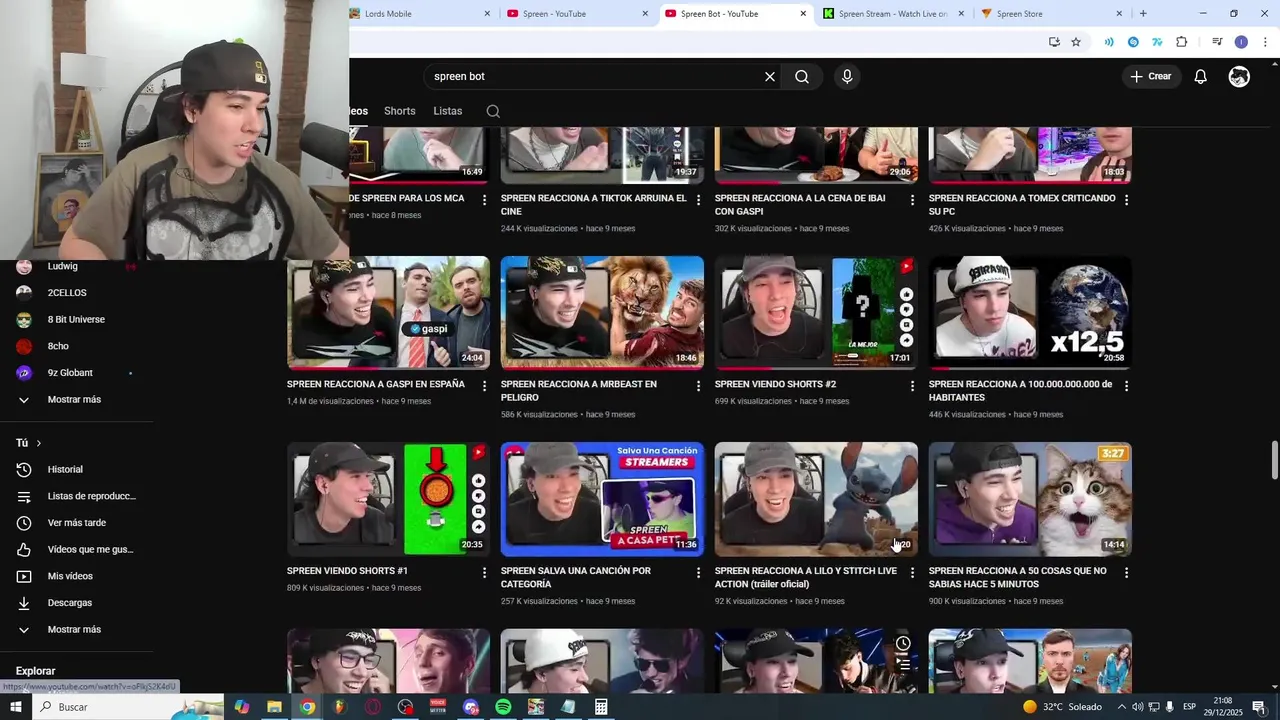The height and width of the screenshot is (720, 1280).
Task: Open options for LILO Y STITCH video
Action: [x=913, y=573]
